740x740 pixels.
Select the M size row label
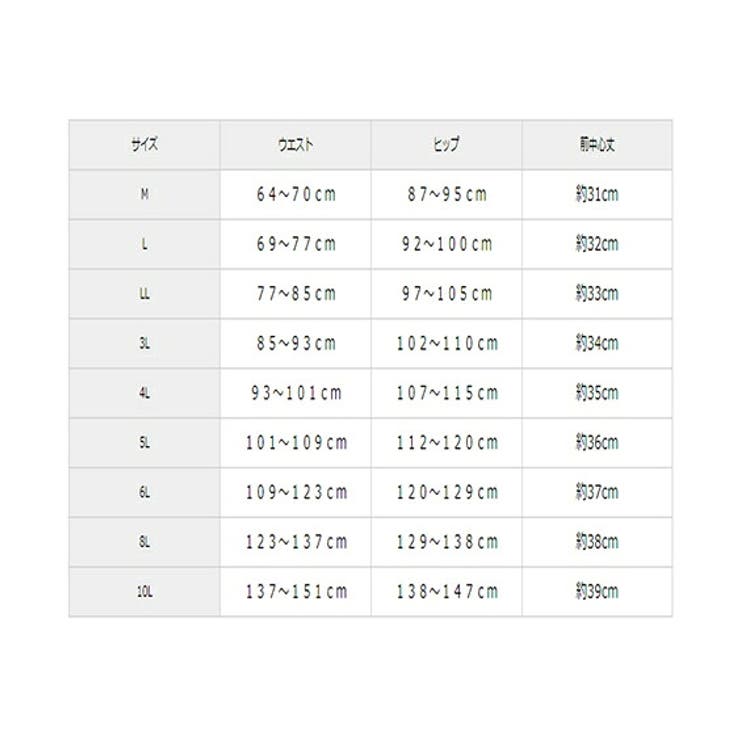coord(144,194)
